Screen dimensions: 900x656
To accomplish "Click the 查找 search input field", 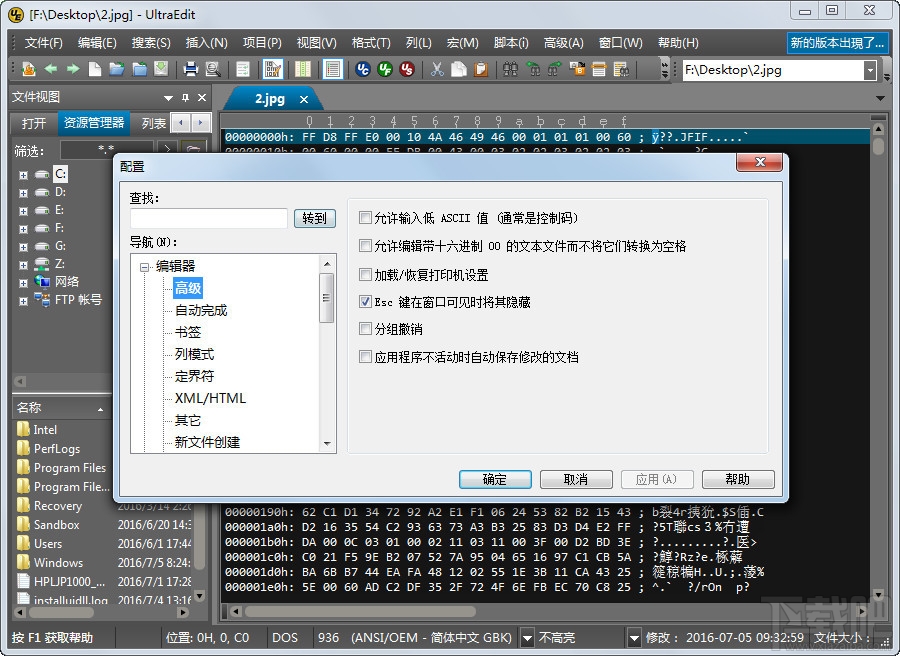I will coord(208,219).
